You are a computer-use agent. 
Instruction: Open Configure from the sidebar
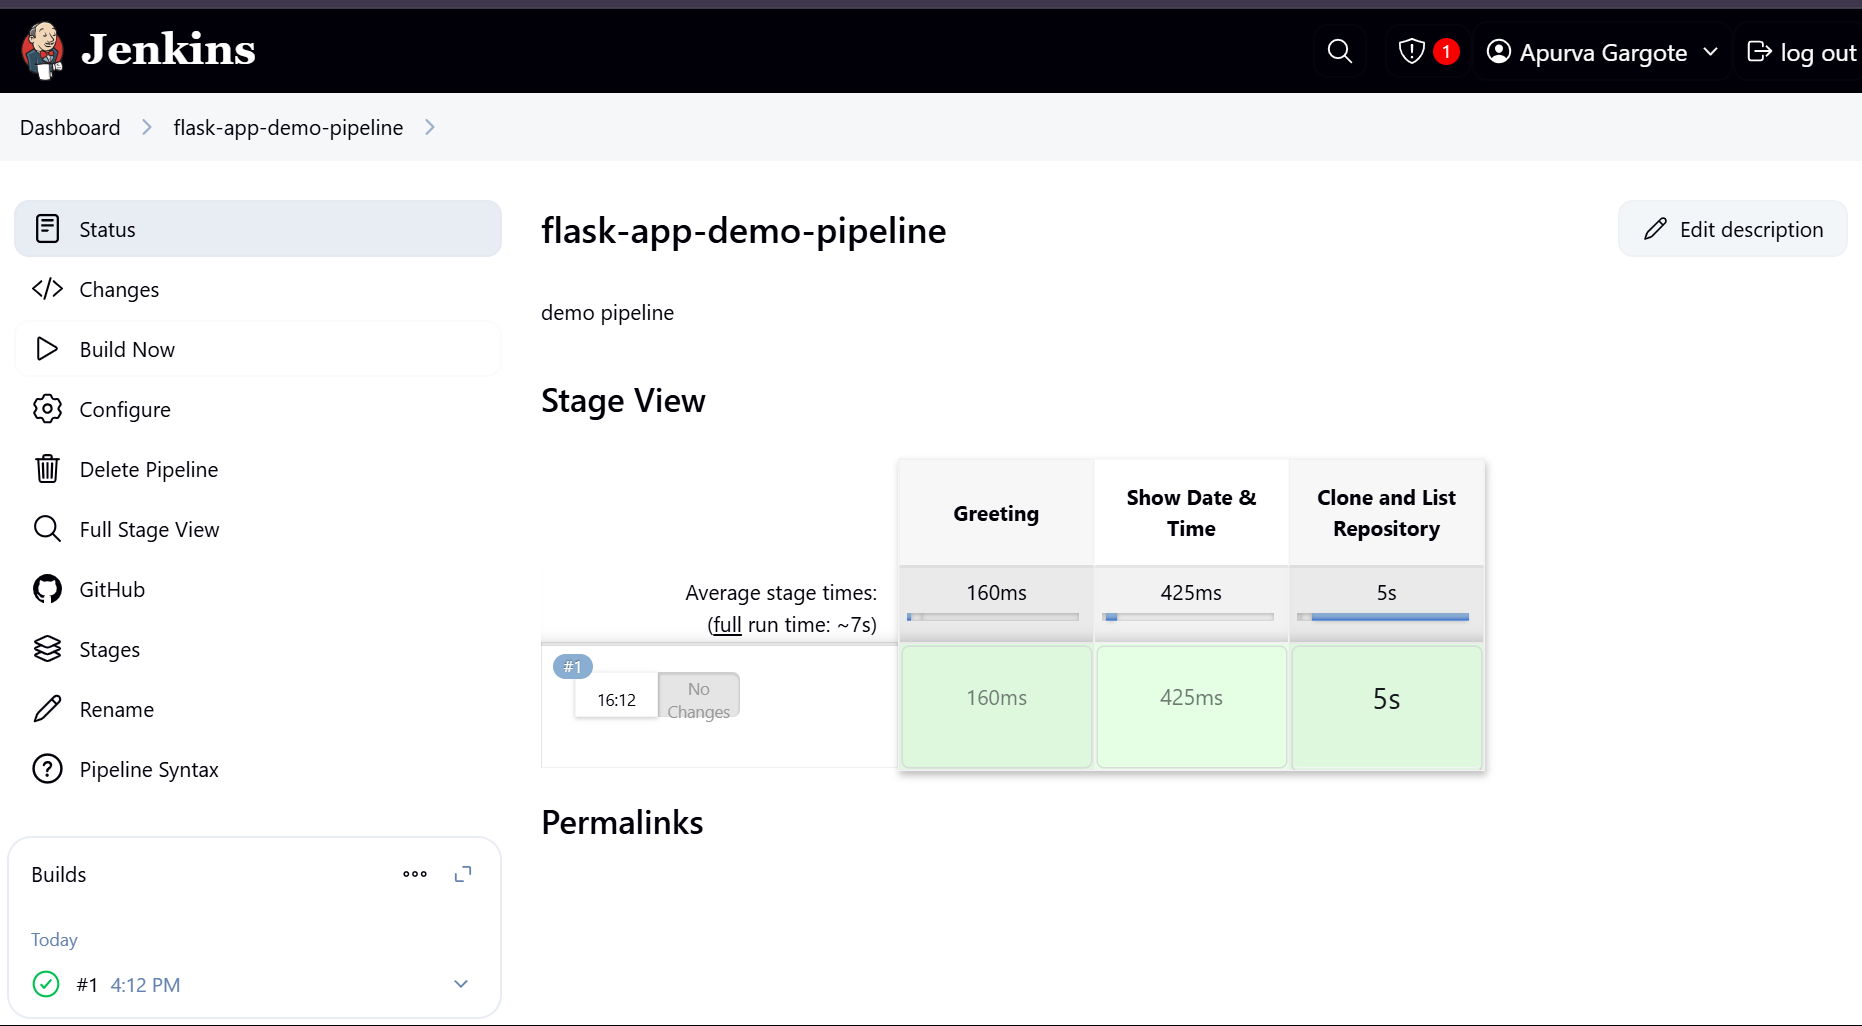point(258,409)
